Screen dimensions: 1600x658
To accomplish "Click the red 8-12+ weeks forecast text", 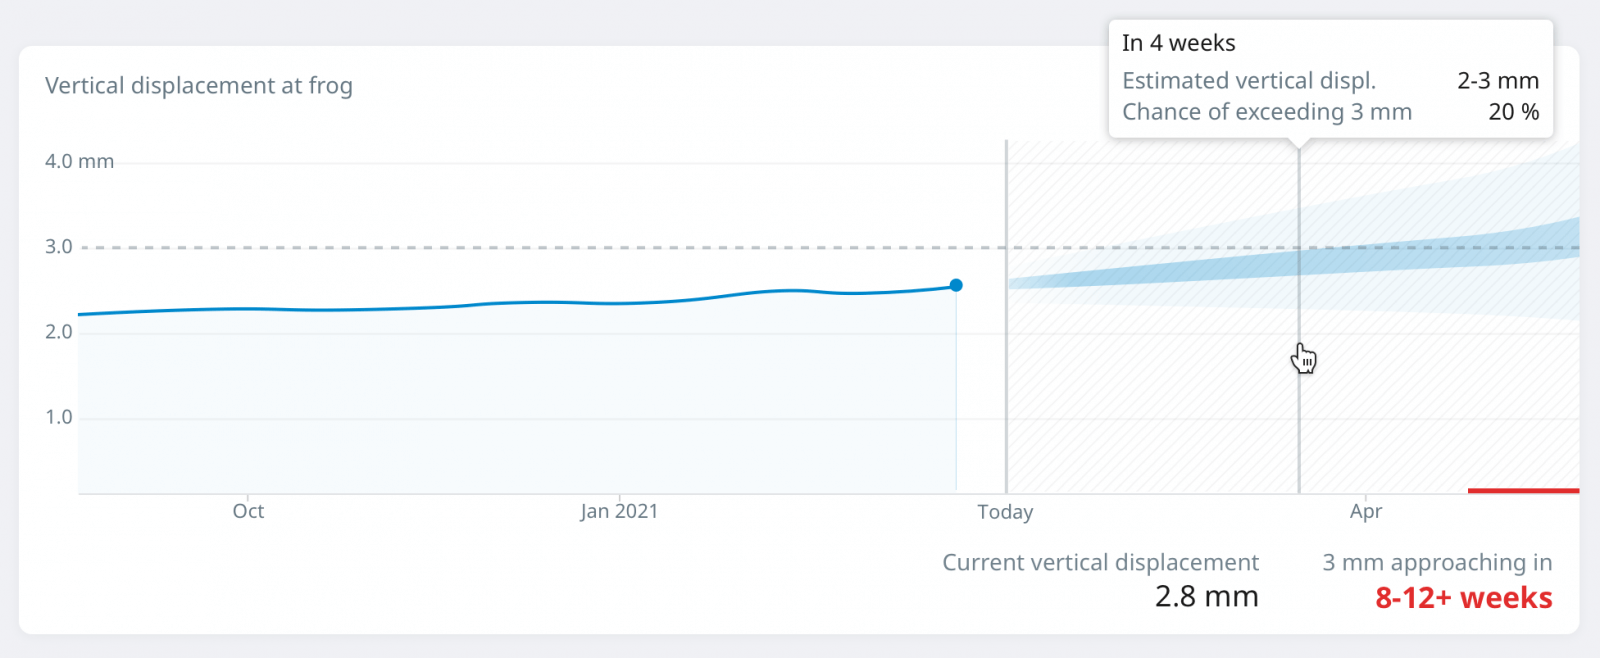I will (1463, 598).
